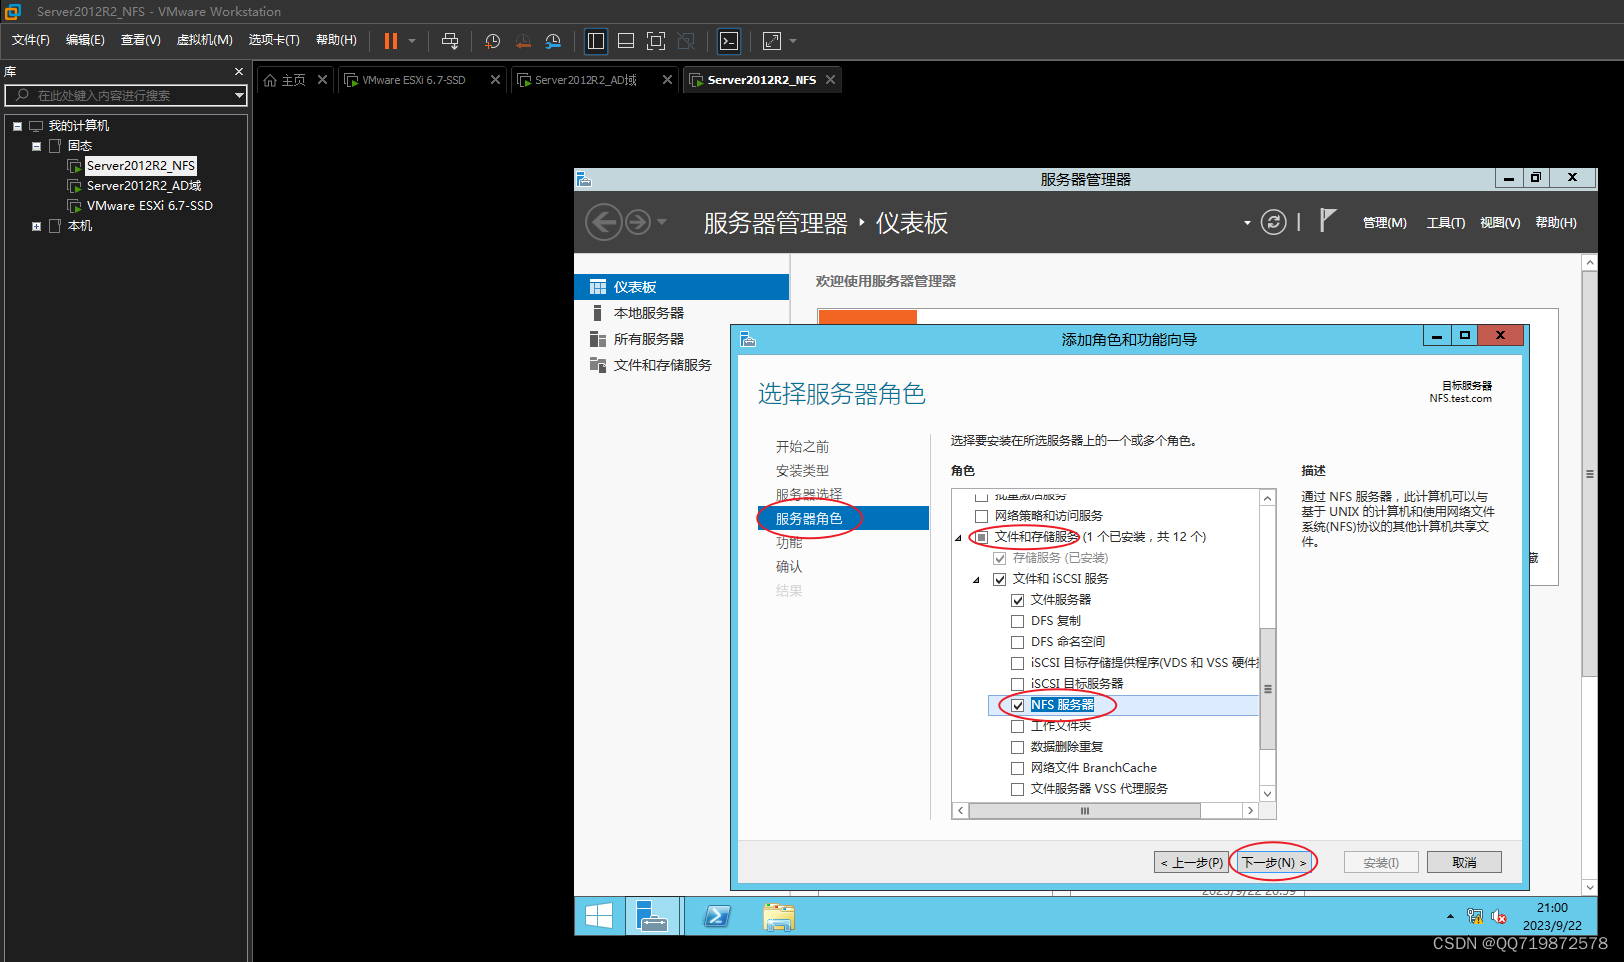Open the 工具(T) menu in Server Manager
This screenshot has width=1624, height=962.
[1445, 223]
